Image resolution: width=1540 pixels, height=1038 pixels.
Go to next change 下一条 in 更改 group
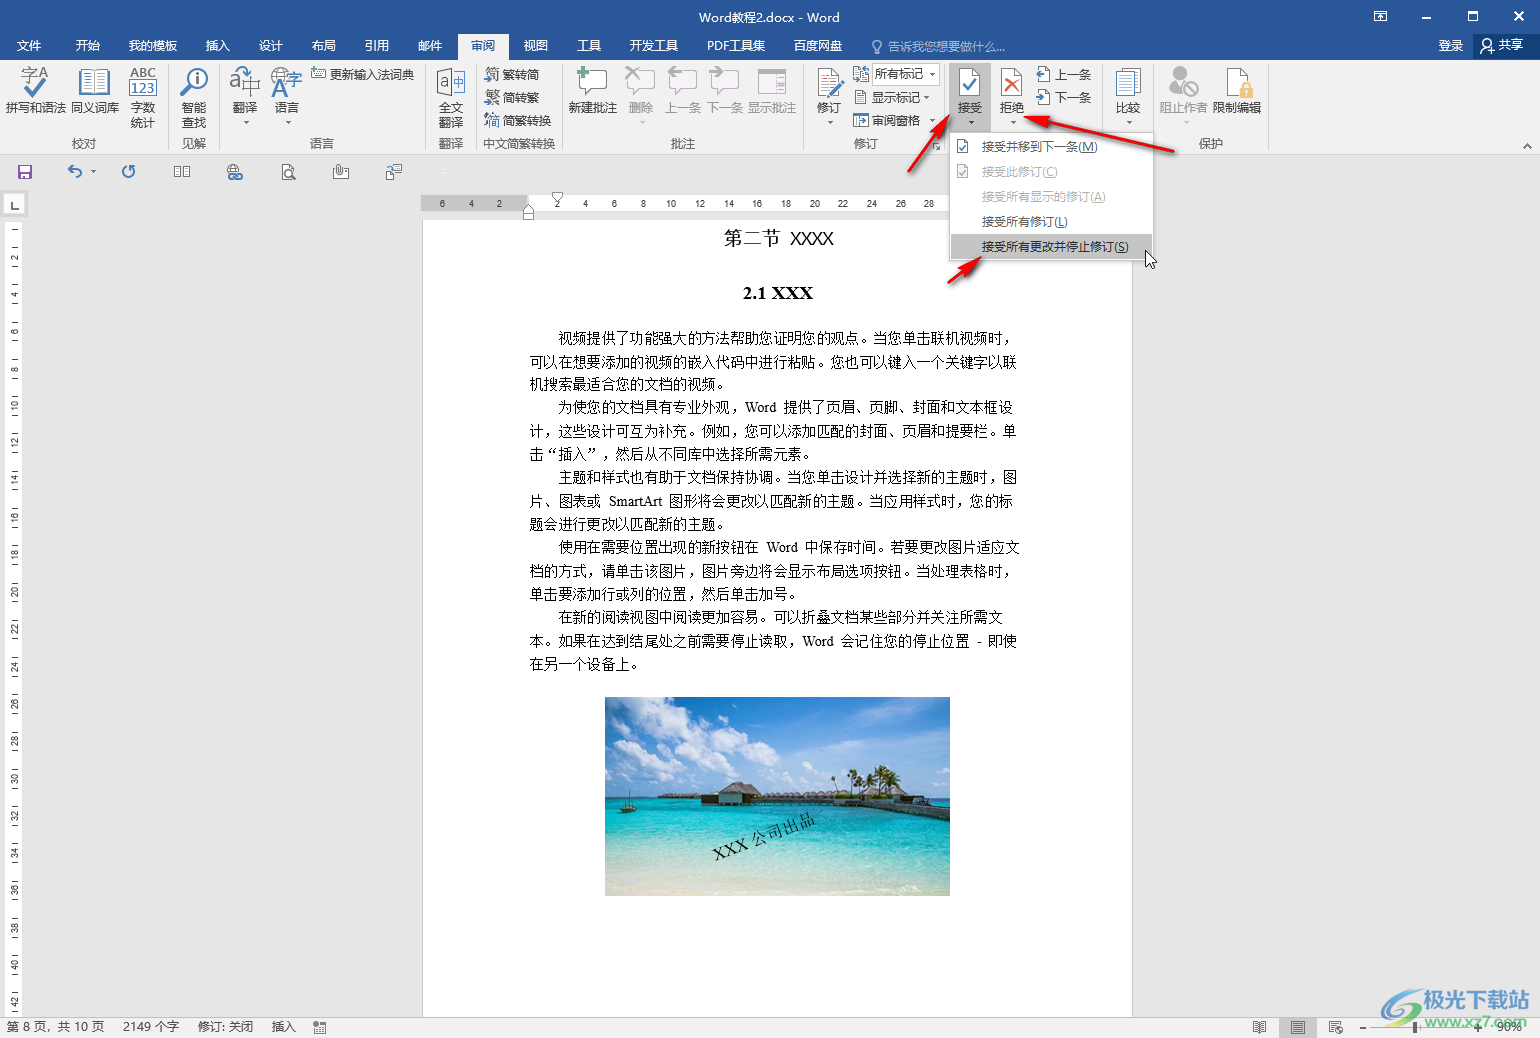tap(1064, 97)
